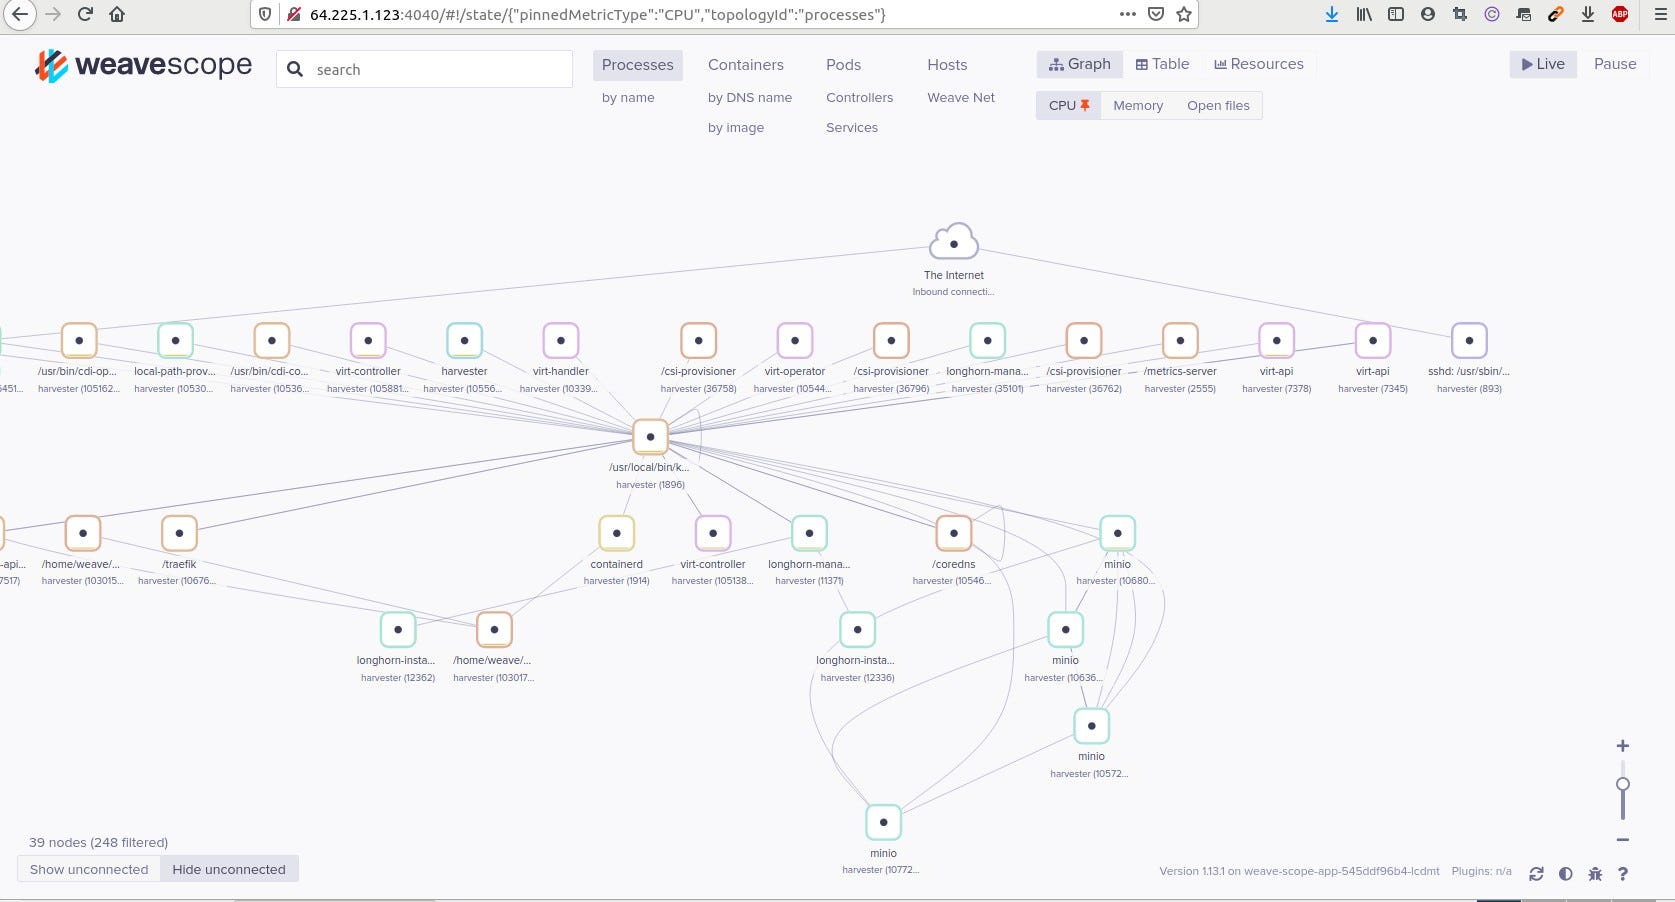Open browser hamburger menu
The height and width of the screenshot is (902, 1675).
pyautogui.click(x=1660, y=14)
